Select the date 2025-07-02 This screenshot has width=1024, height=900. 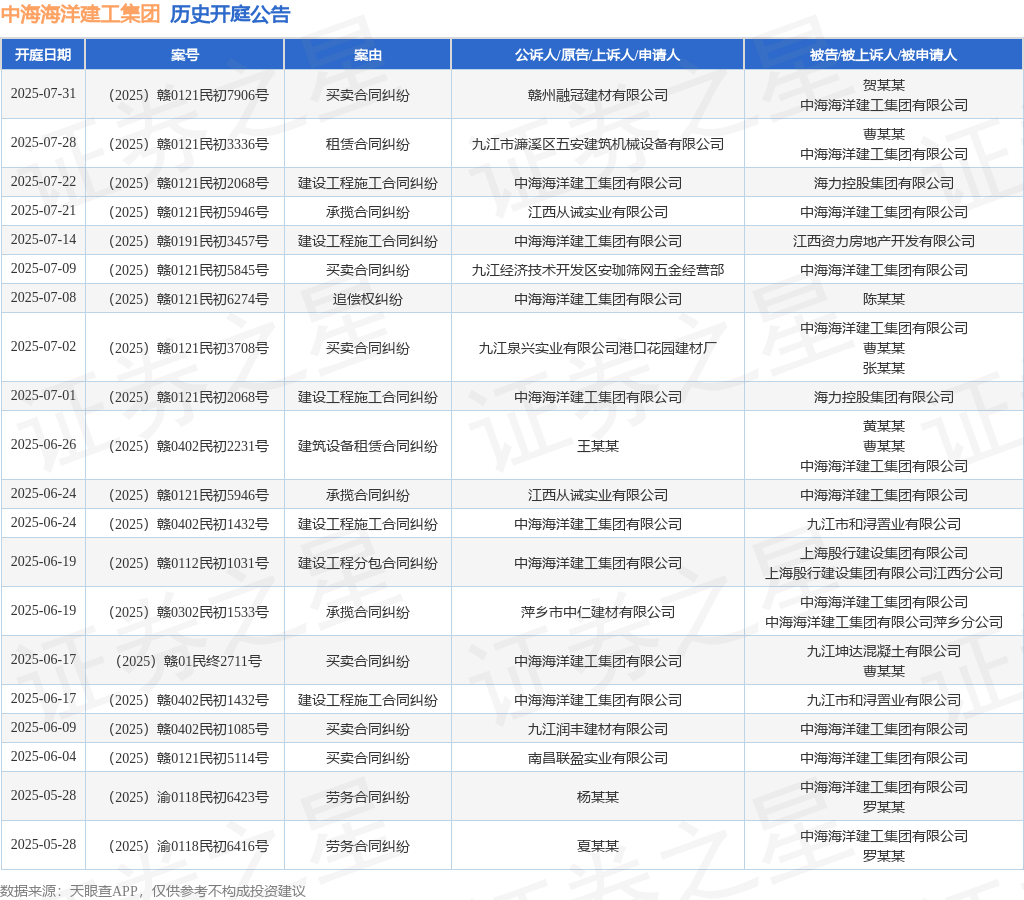[x=43, y=346]
